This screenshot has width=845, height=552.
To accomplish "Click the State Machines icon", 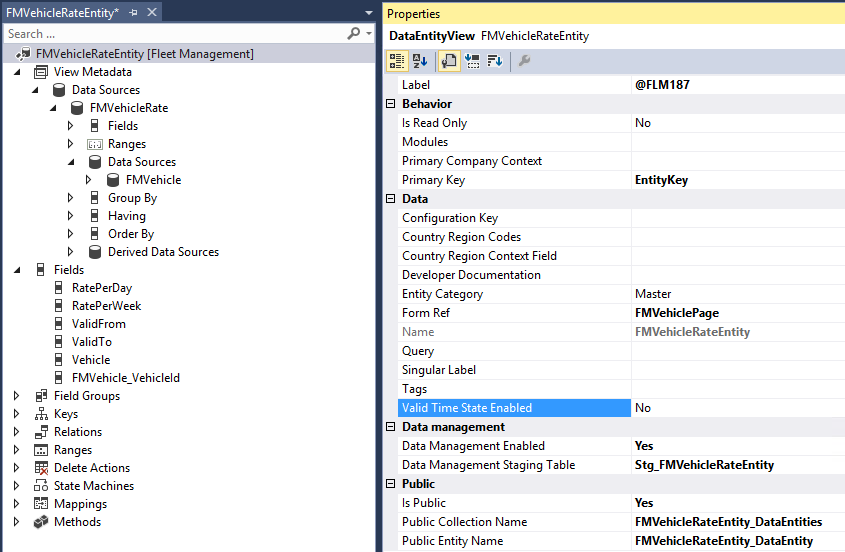I will [41, 486].
